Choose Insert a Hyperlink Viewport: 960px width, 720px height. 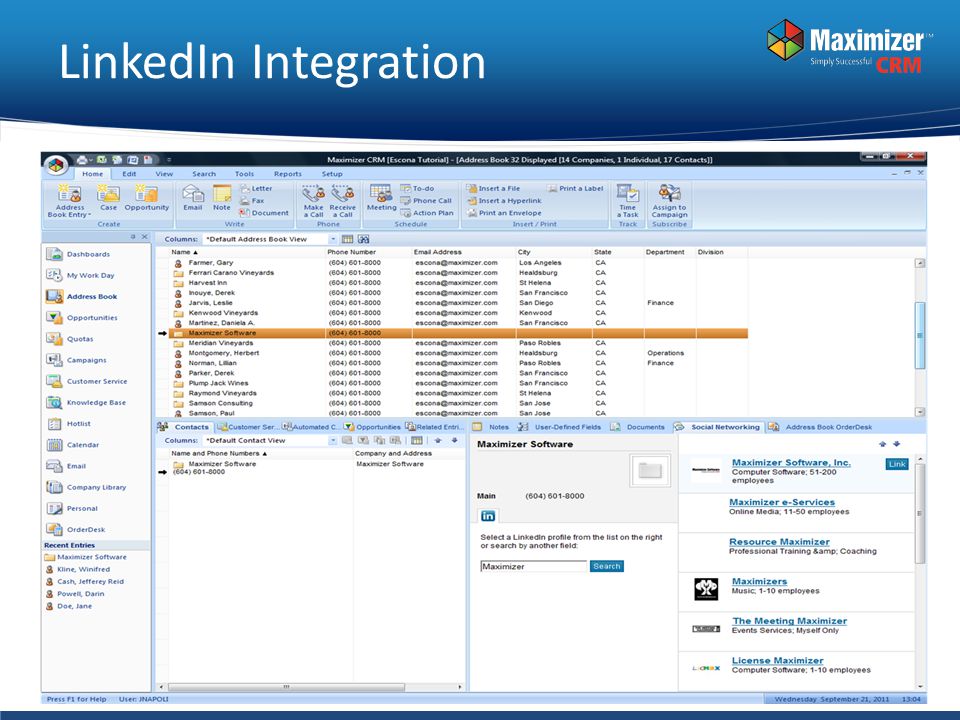(504, 201)
